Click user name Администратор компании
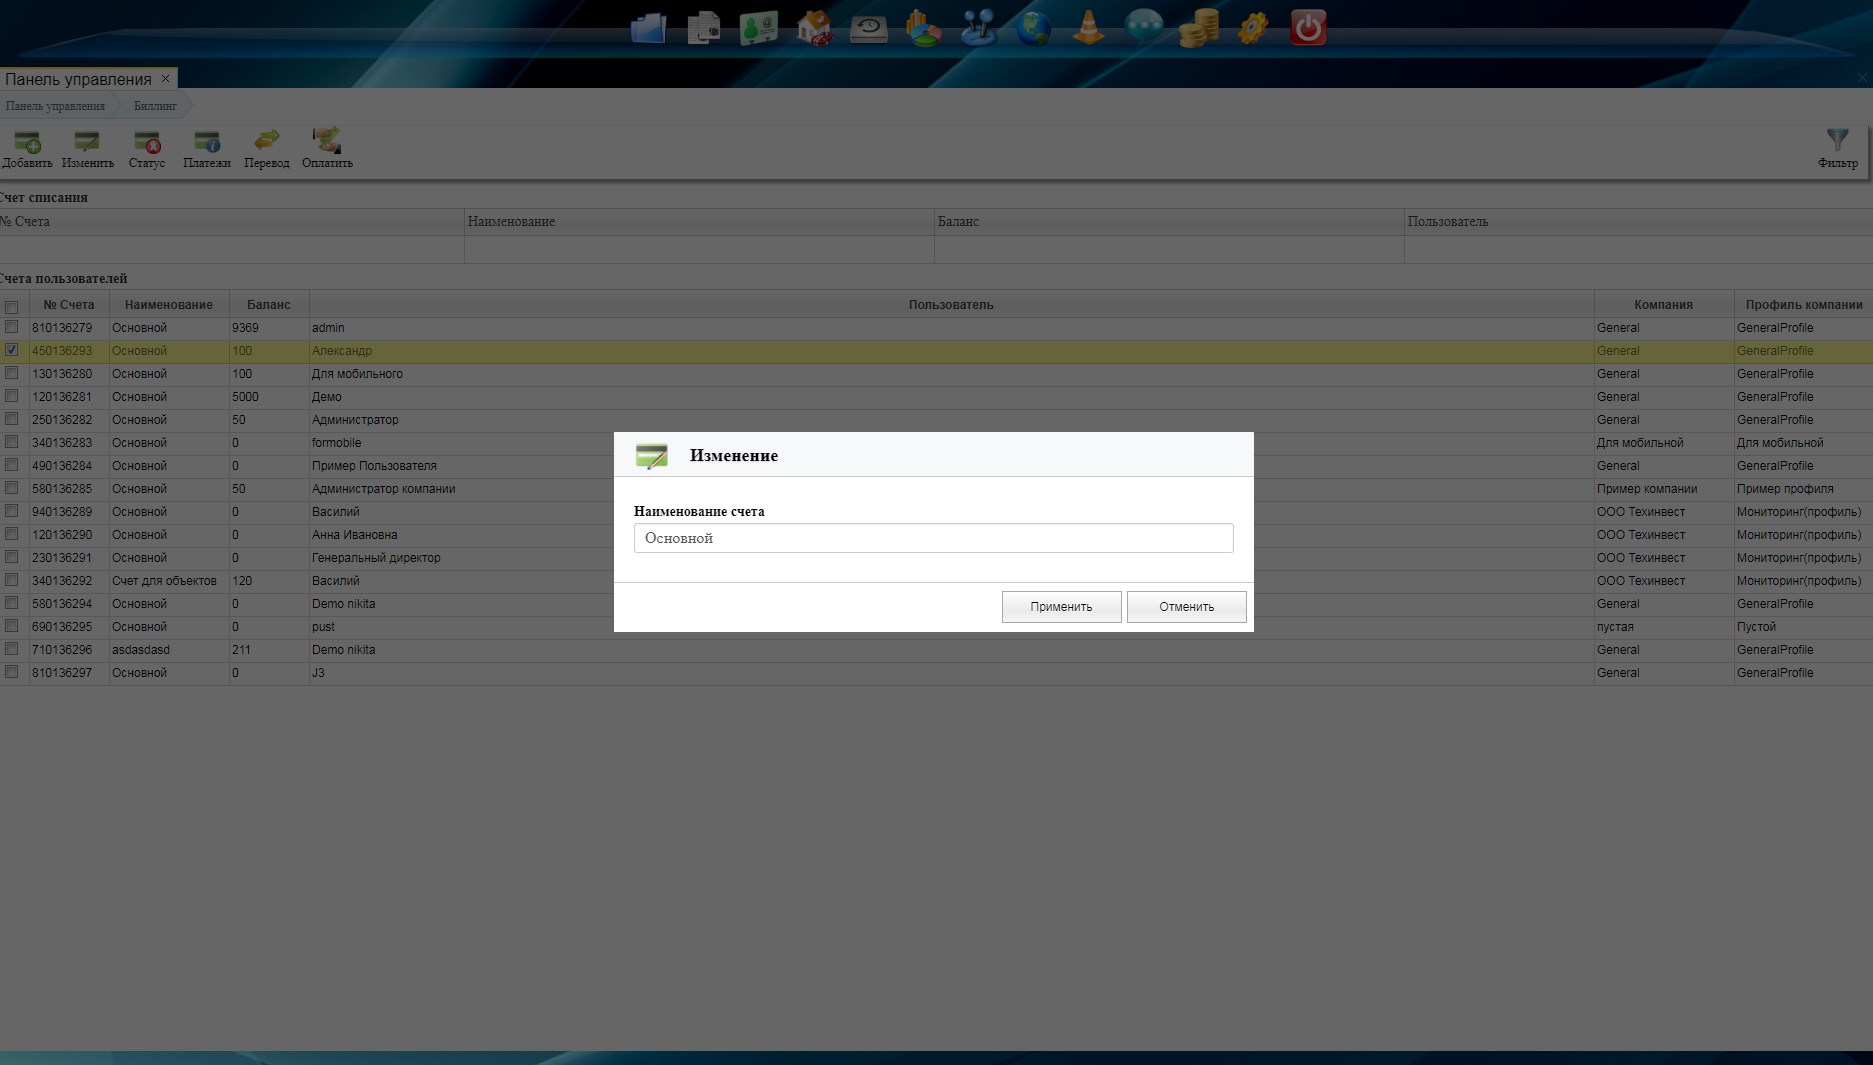Screen dimensions: 1873x1065 [x=383, y=489]
